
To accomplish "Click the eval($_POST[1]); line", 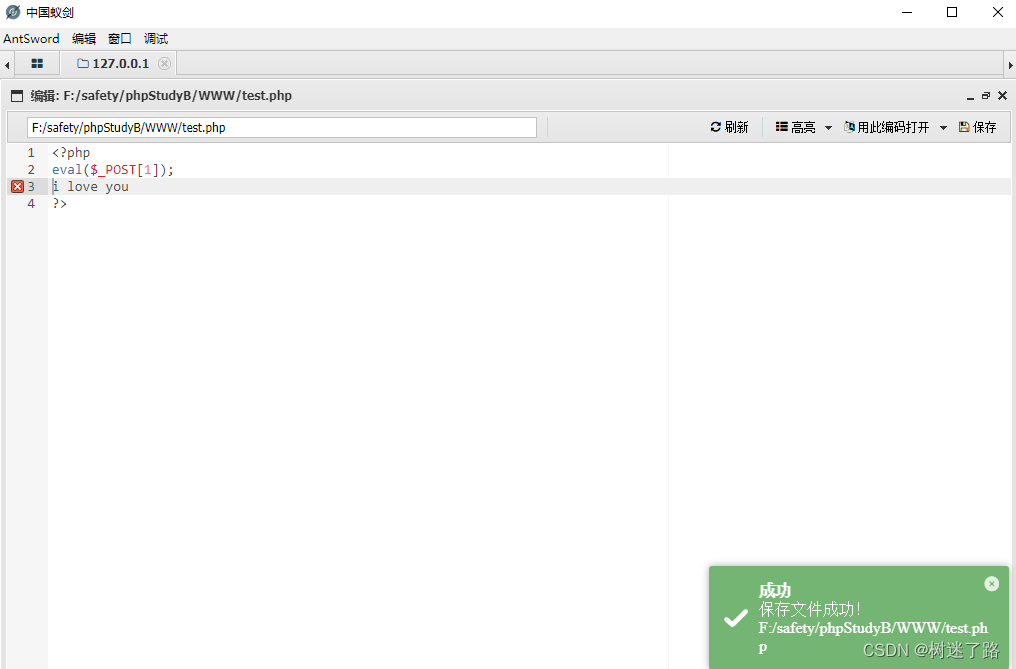I will coord(113,170).
